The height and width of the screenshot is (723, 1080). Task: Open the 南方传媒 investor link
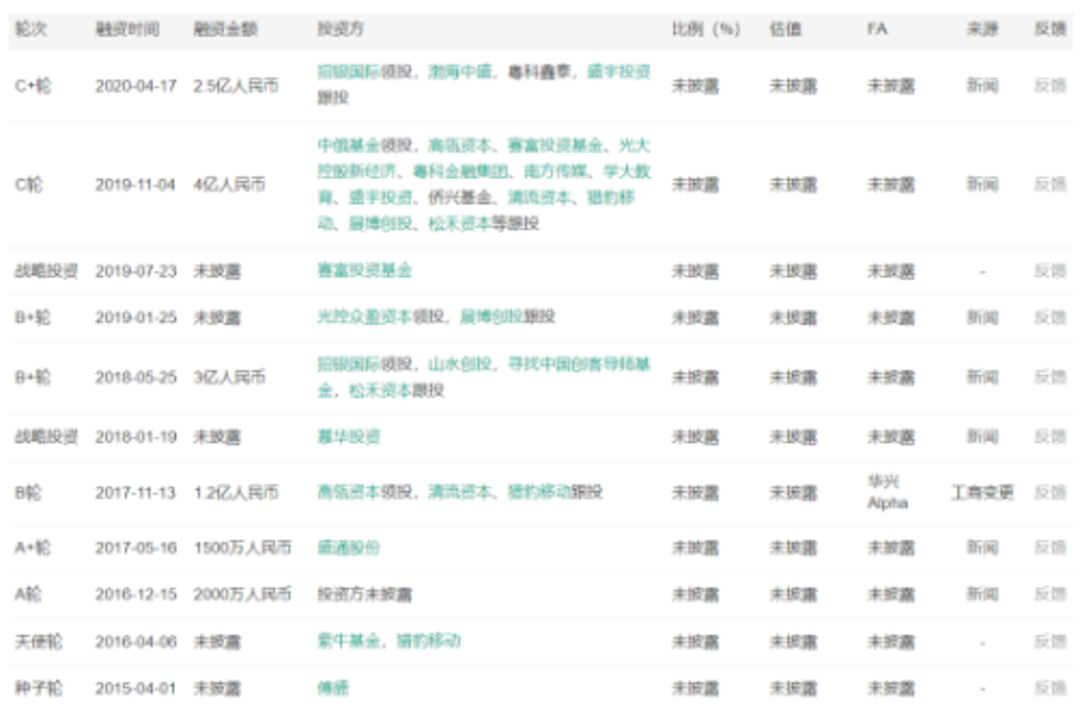(x=555, y=171)
